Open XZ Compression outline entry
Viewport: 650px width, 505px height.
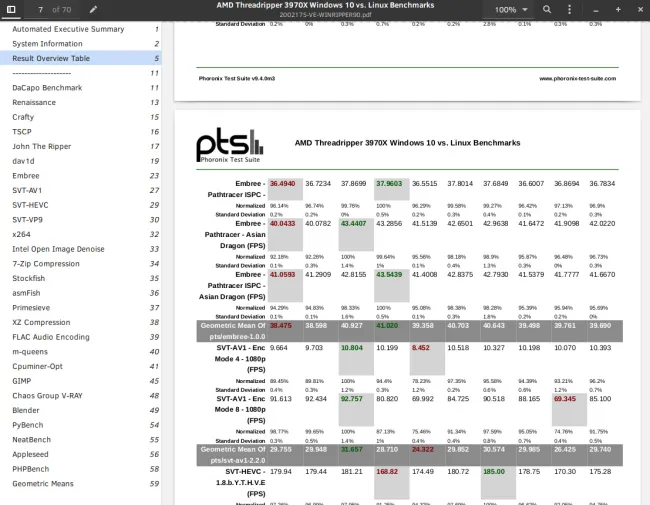point(80,322)
